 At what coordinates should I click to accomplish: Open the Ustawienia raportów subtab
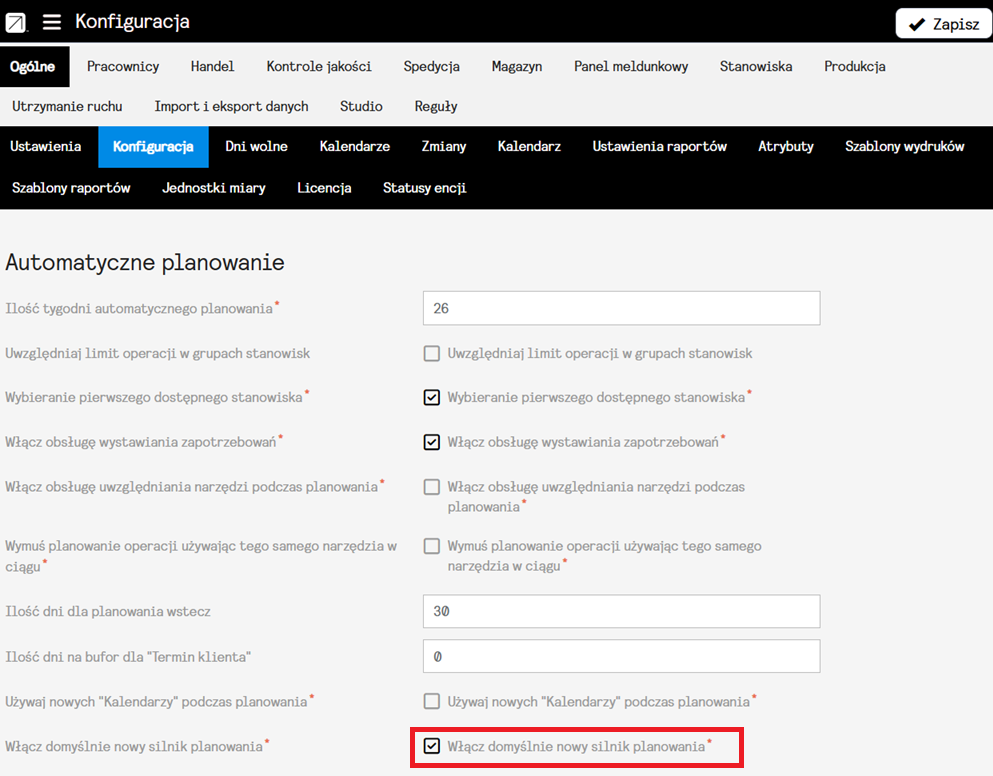coord(659,147)
